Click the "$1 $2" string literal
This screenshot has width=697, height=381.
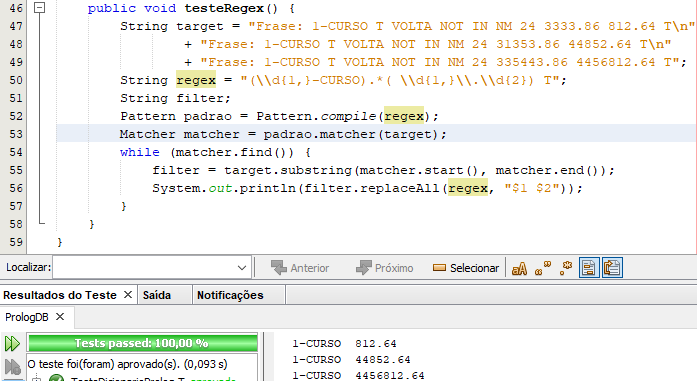point(532,188)
